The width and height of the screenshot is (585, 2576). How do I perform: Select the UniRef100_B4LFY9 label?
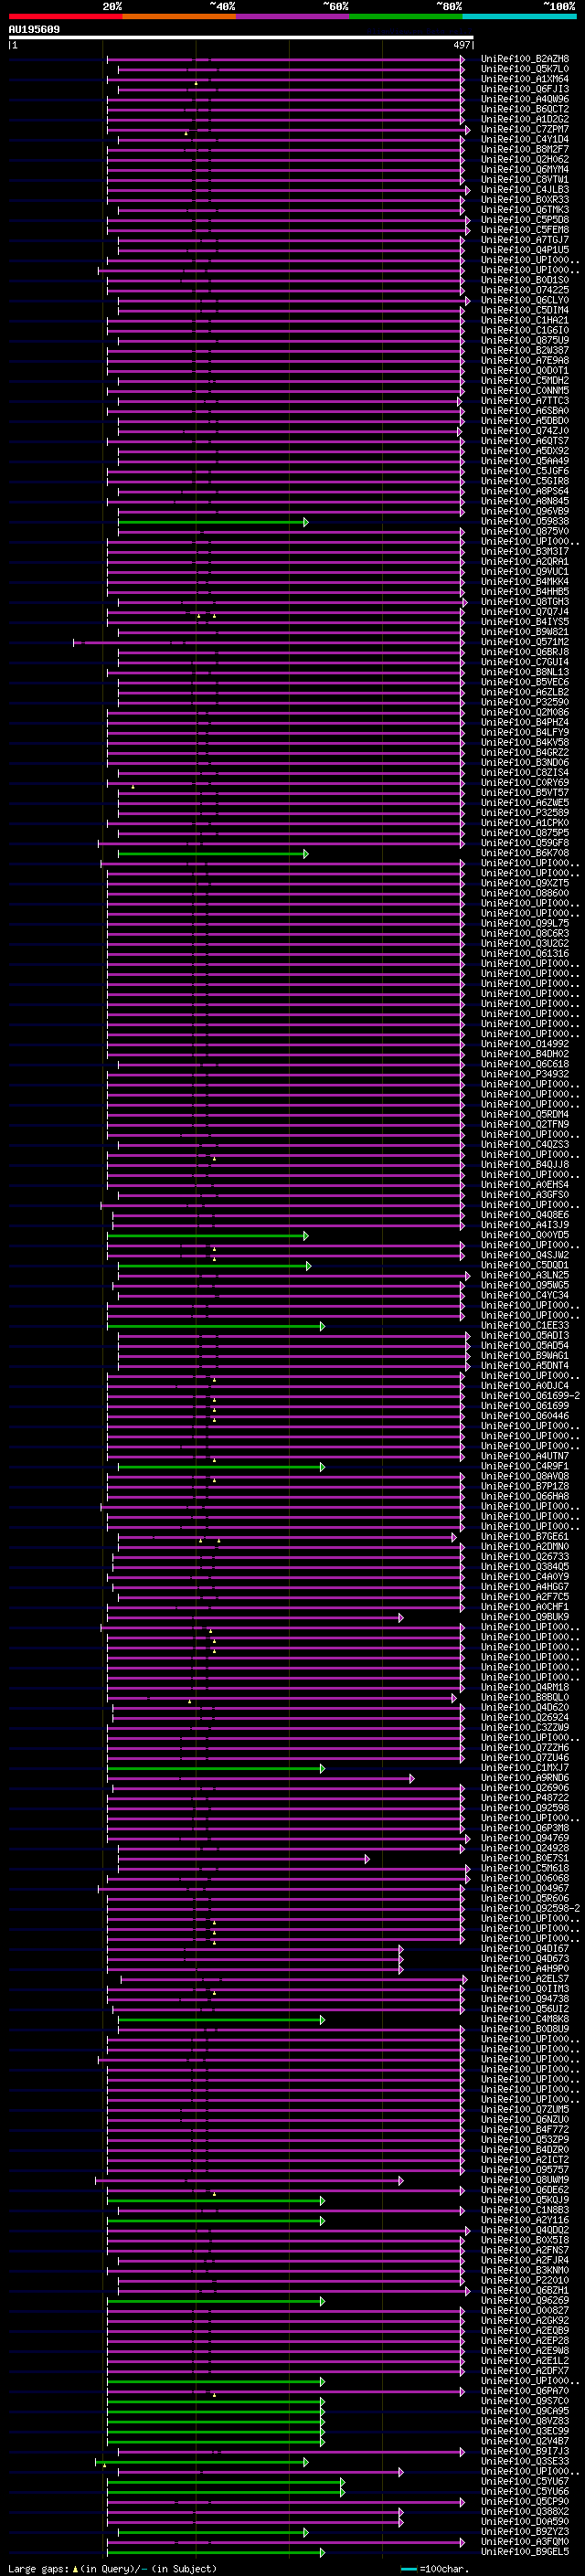tap(524, 733)
